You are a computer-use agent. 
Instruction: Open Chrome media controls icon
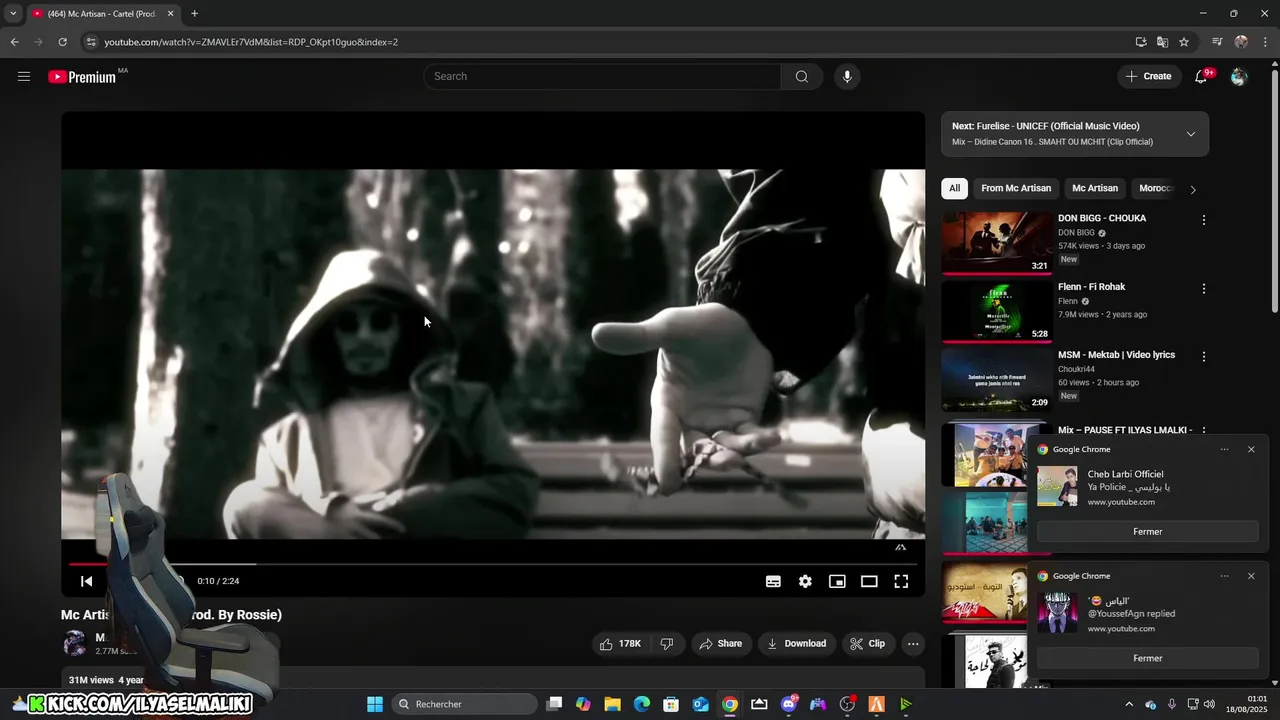[x=1217, y=42]
